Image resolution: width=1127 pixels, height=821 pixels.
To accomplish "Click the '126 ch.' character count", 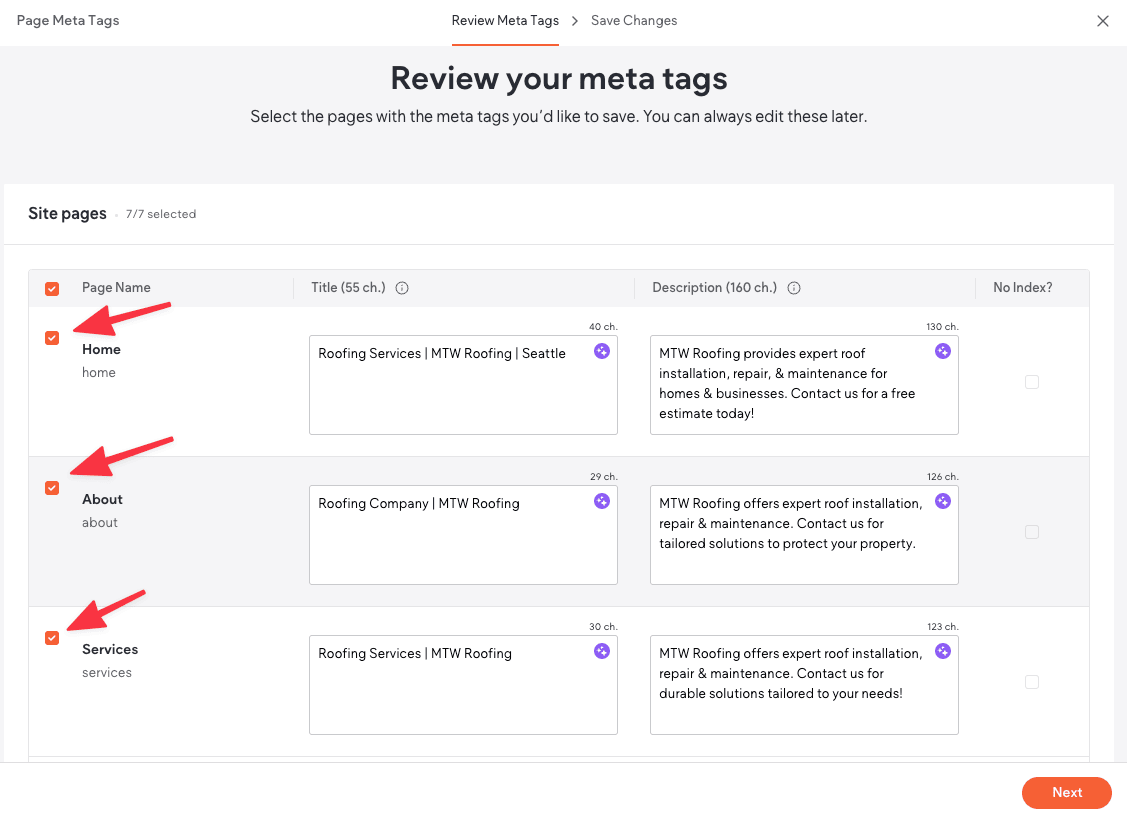I will tap(943, 477).
